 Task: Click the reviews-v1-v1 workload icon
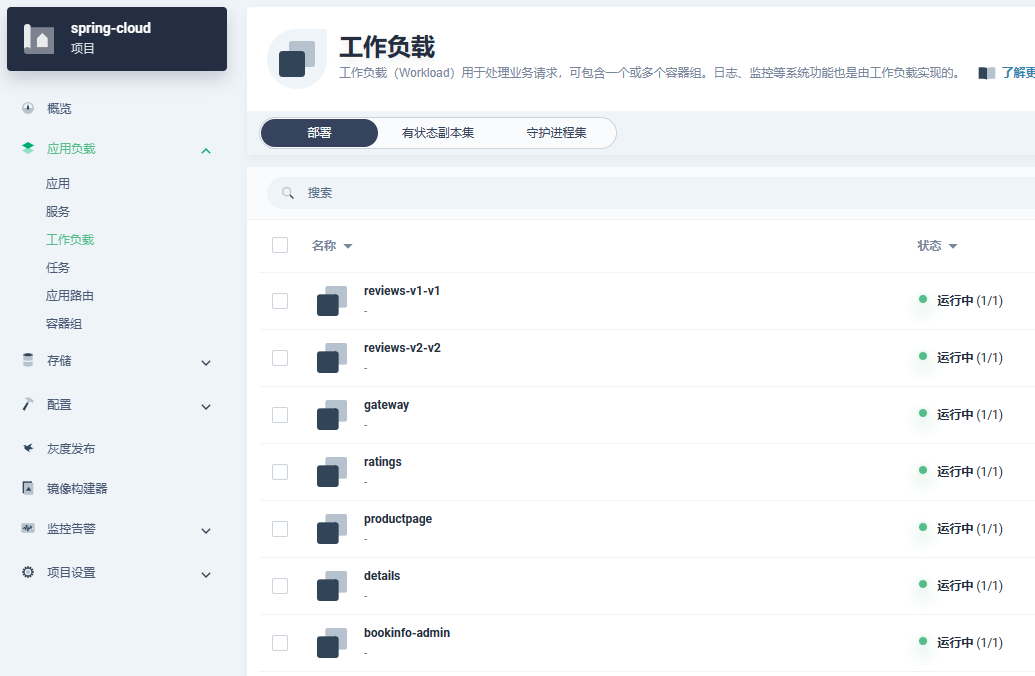pyautogui.click(x=332, y=301)
